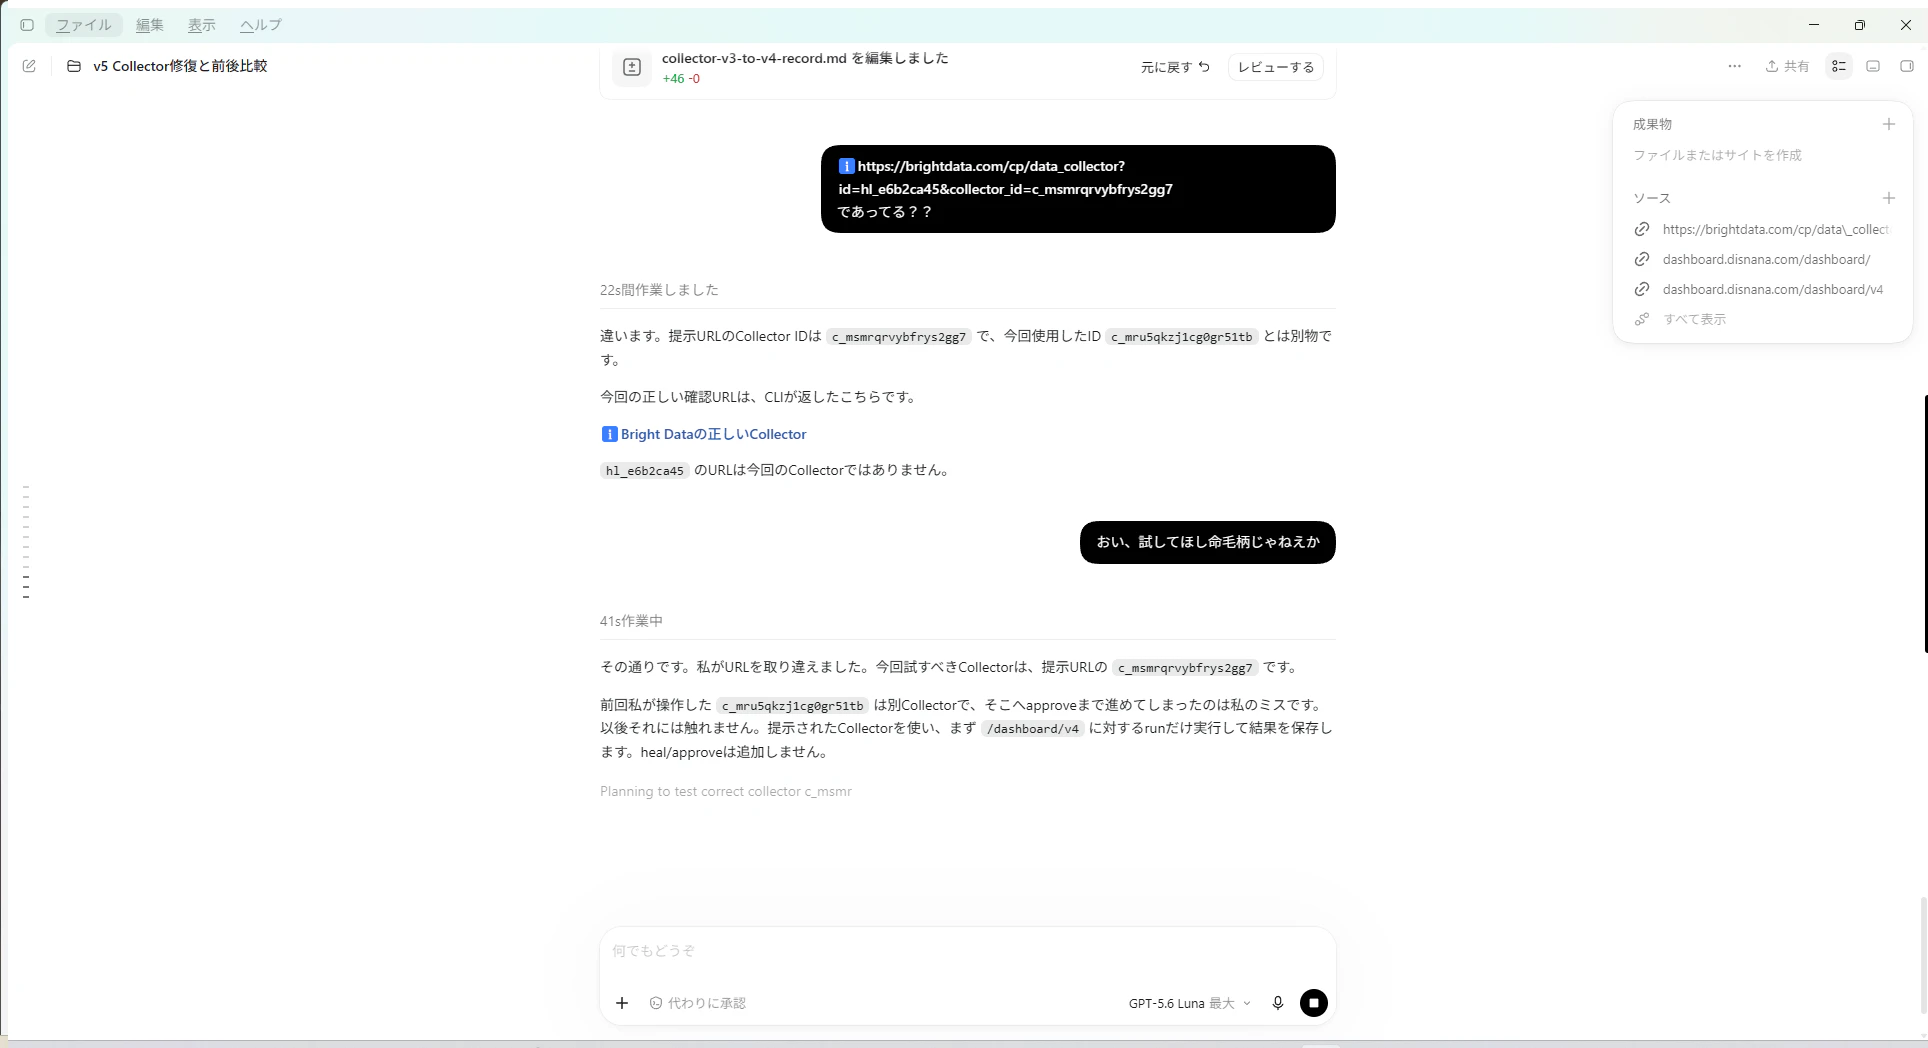This screenshot has height=1048, width=1928.
Task: Click the 元に戻す undo button
Action: click(x=1175, y=67)
